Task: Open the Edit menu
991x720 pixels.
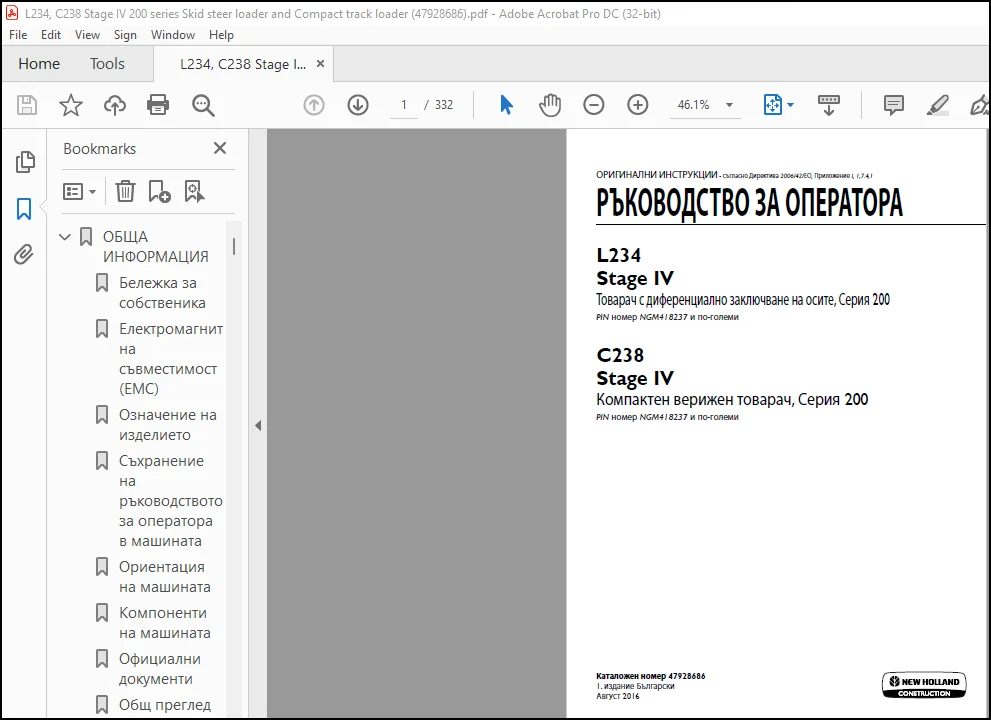Action: coord(51,35)
